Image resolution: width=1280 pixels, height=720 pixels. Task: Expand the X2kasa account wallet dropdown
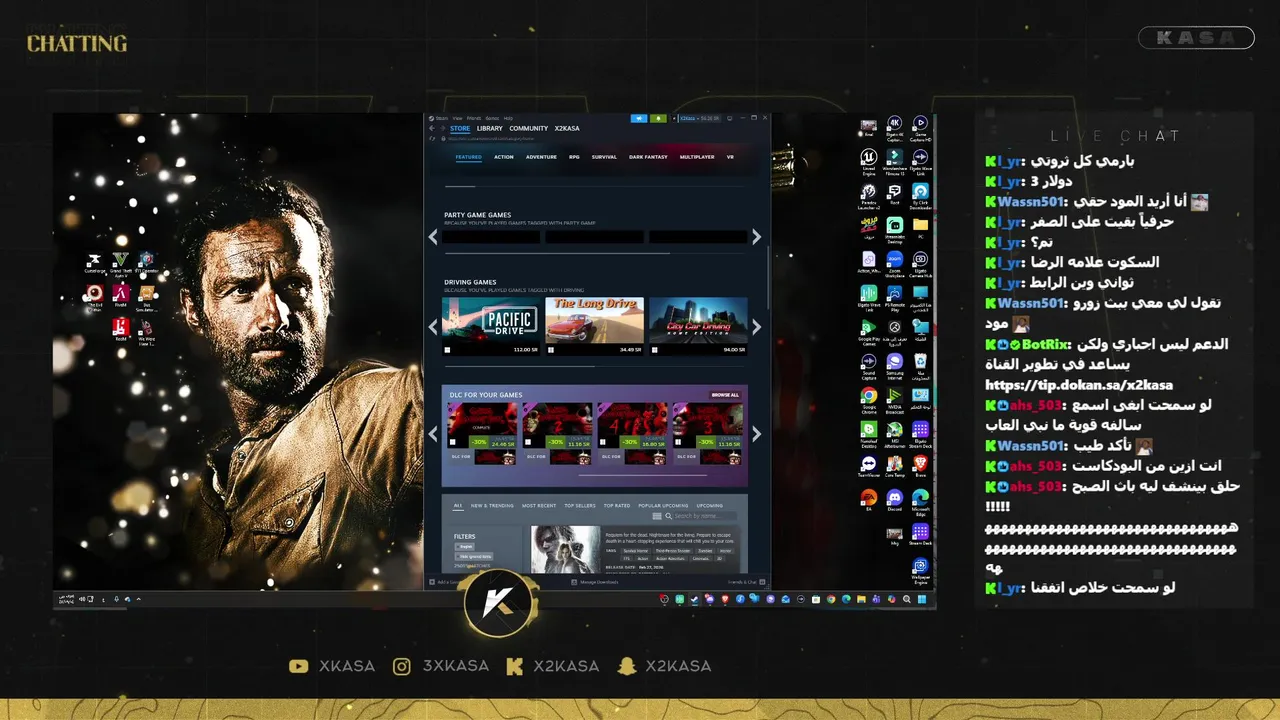(700, 118)
